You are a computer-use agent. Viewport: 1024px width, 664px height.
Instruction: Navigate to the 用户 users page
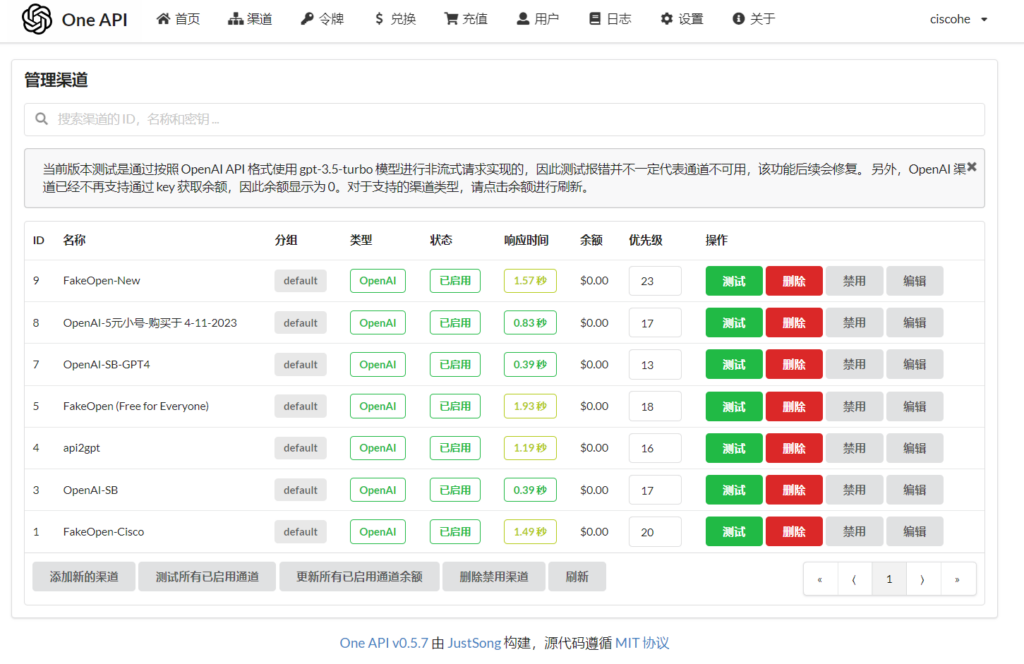pyautogui.click(x=538, y=19)
